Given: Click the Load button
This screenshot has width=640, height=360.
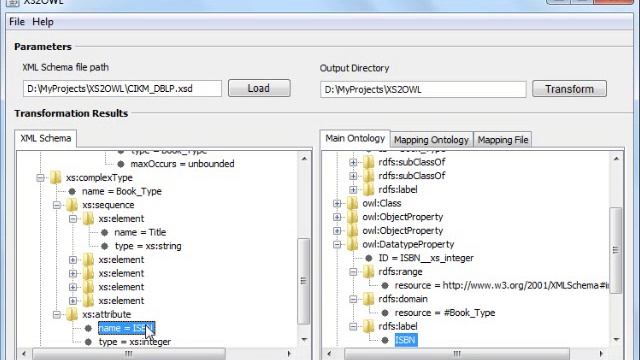Looking at the screenshot, I should (x=259, y=88).
